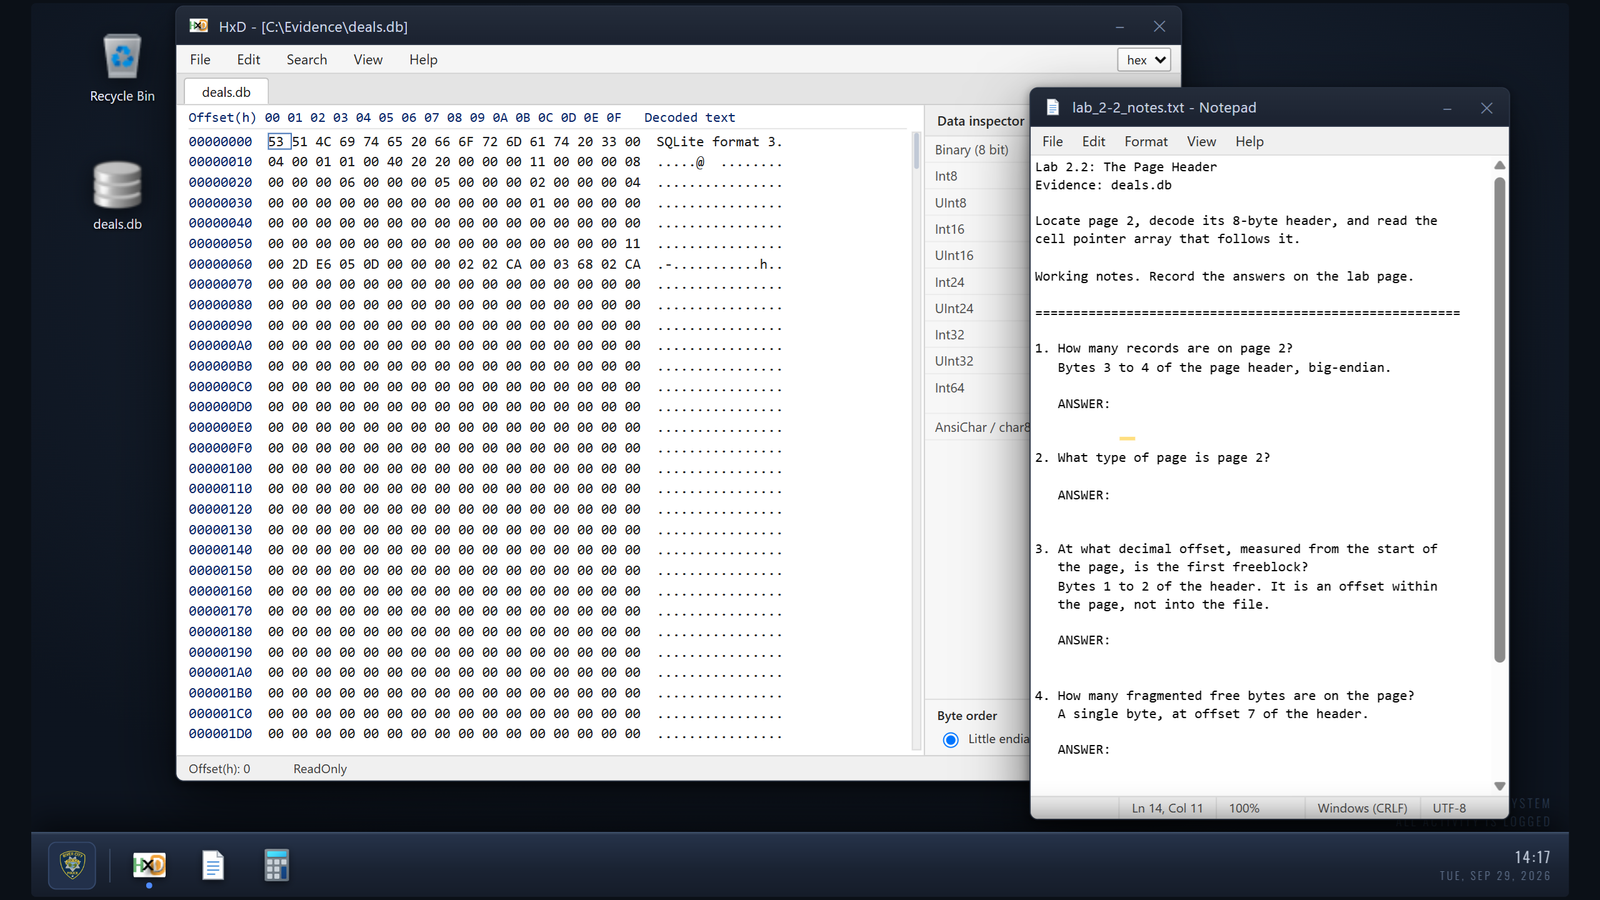Screen dimensions: 1600x900
Task: Select the Little endian byte order option
Action: [951, 740]
